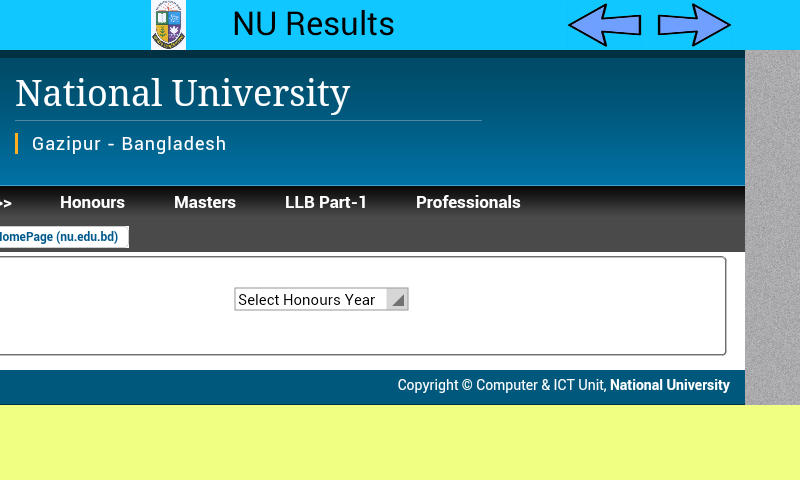The width and height of the screenshot is (800, 480).
Task: Click the National University footer link
Action: pos(670,385)
